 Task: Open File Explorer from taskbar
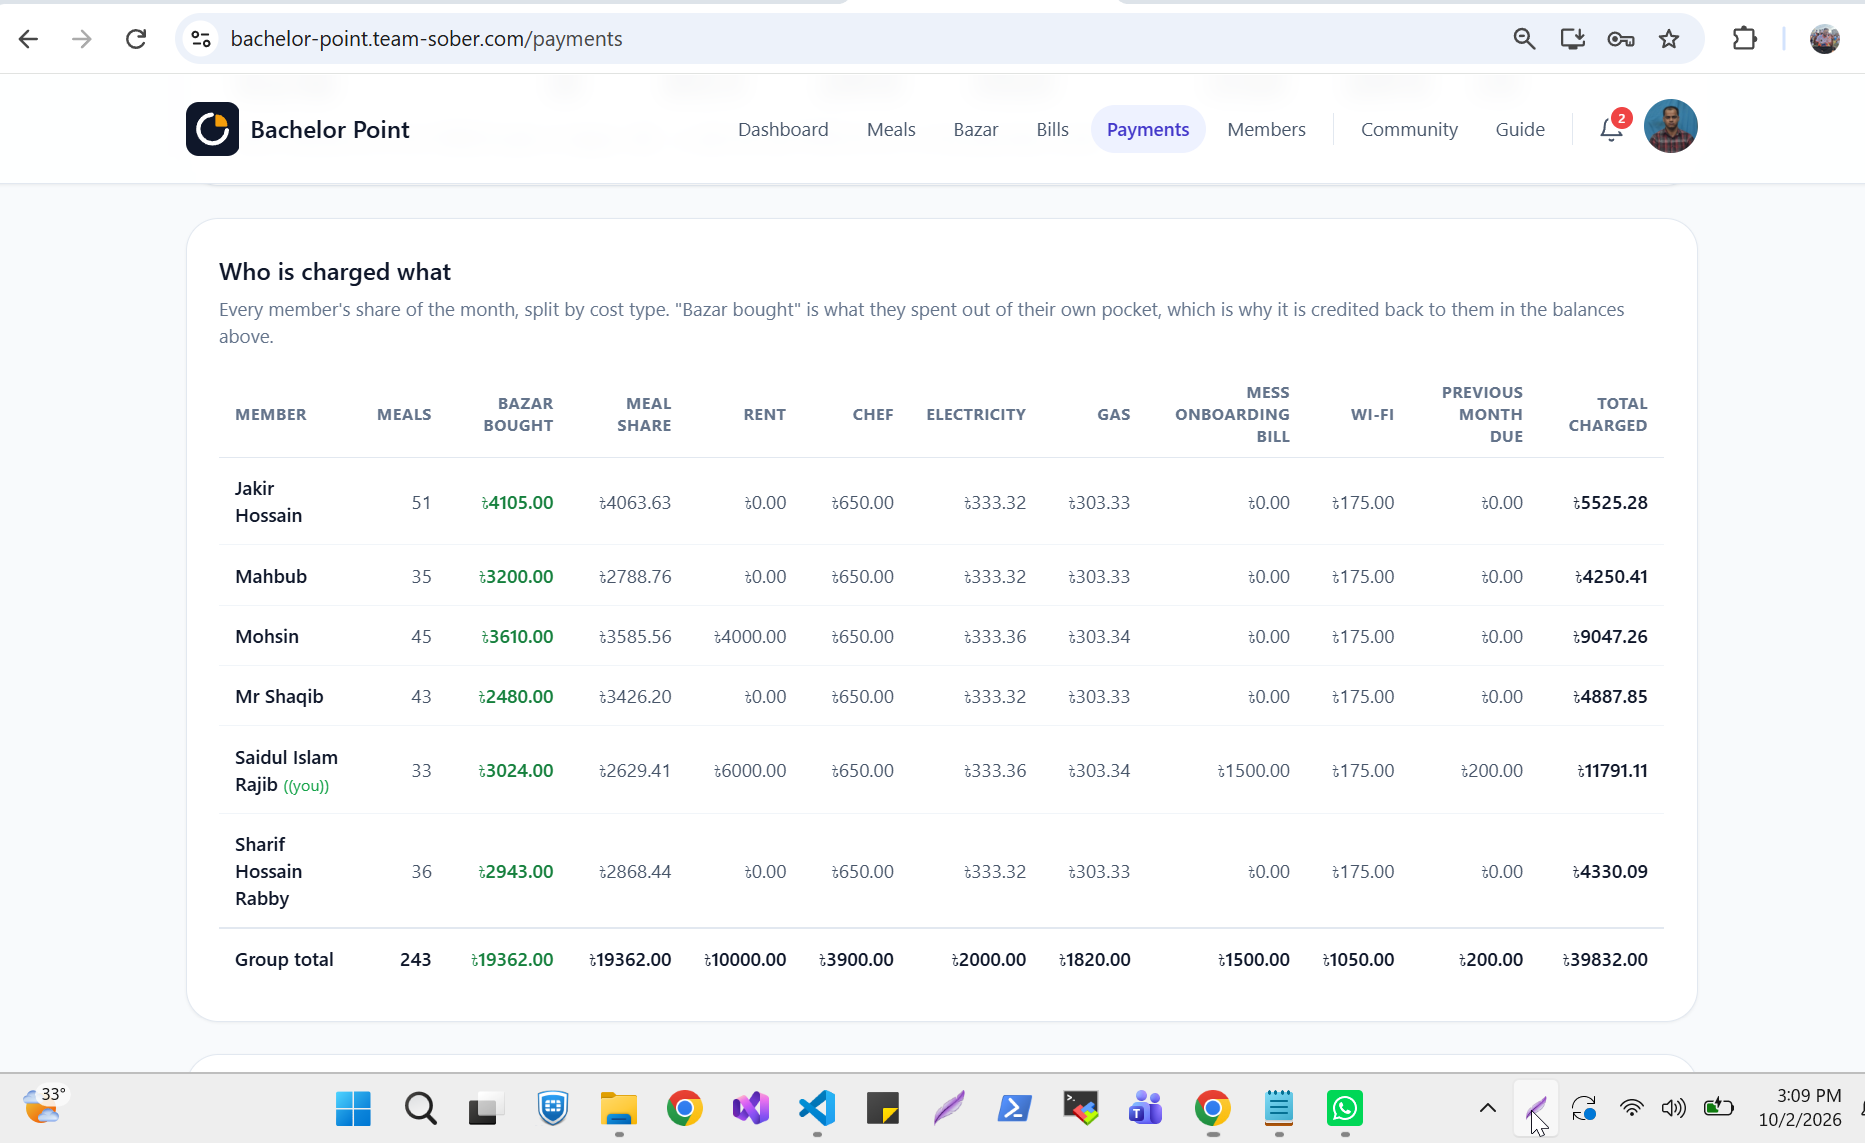click(618, 1108)
